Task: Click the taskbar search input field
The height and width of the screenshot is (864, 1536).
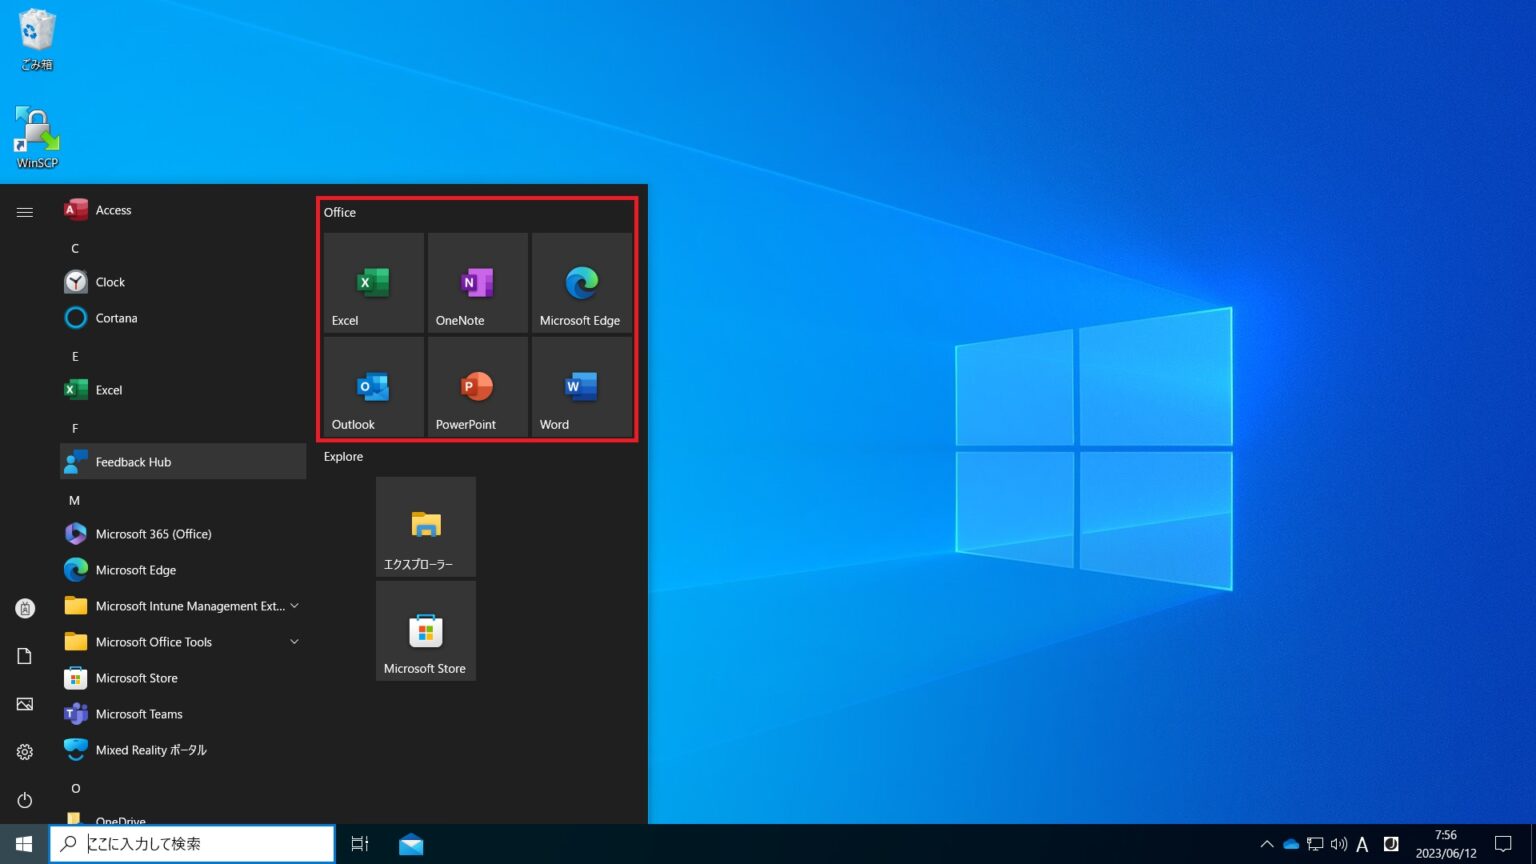Action: click(x=192, y=843)
